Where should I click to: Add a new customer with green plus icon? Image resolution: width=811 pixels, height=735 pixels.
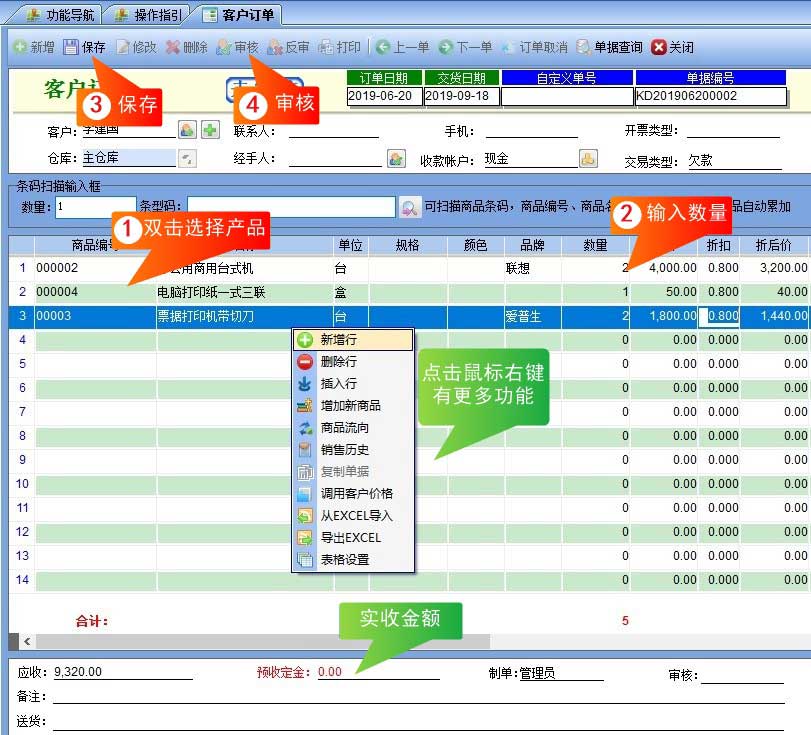tap(210, 129)
